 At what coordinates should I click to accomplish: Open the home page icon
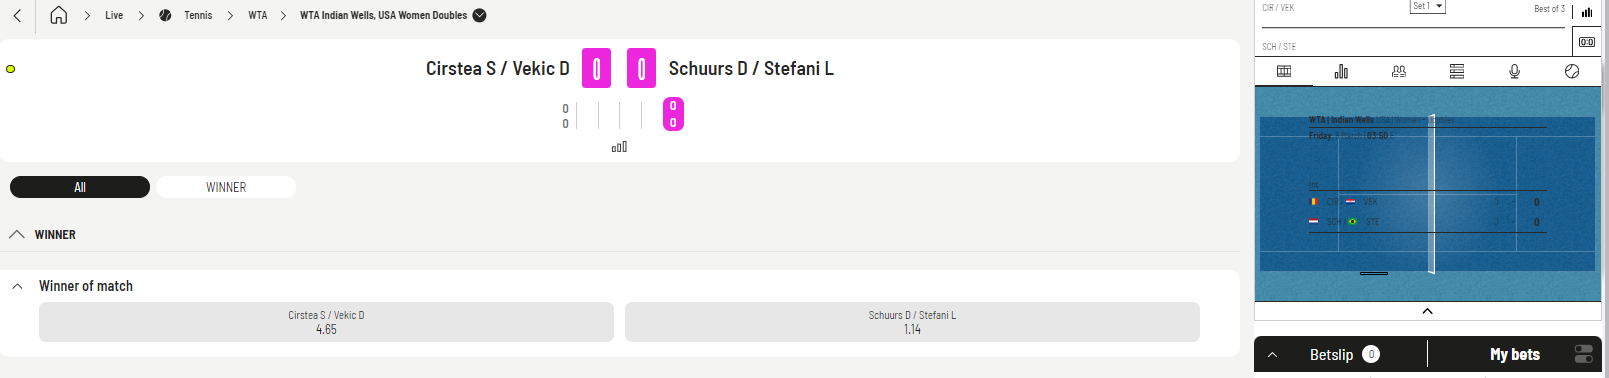click(59, 15)
